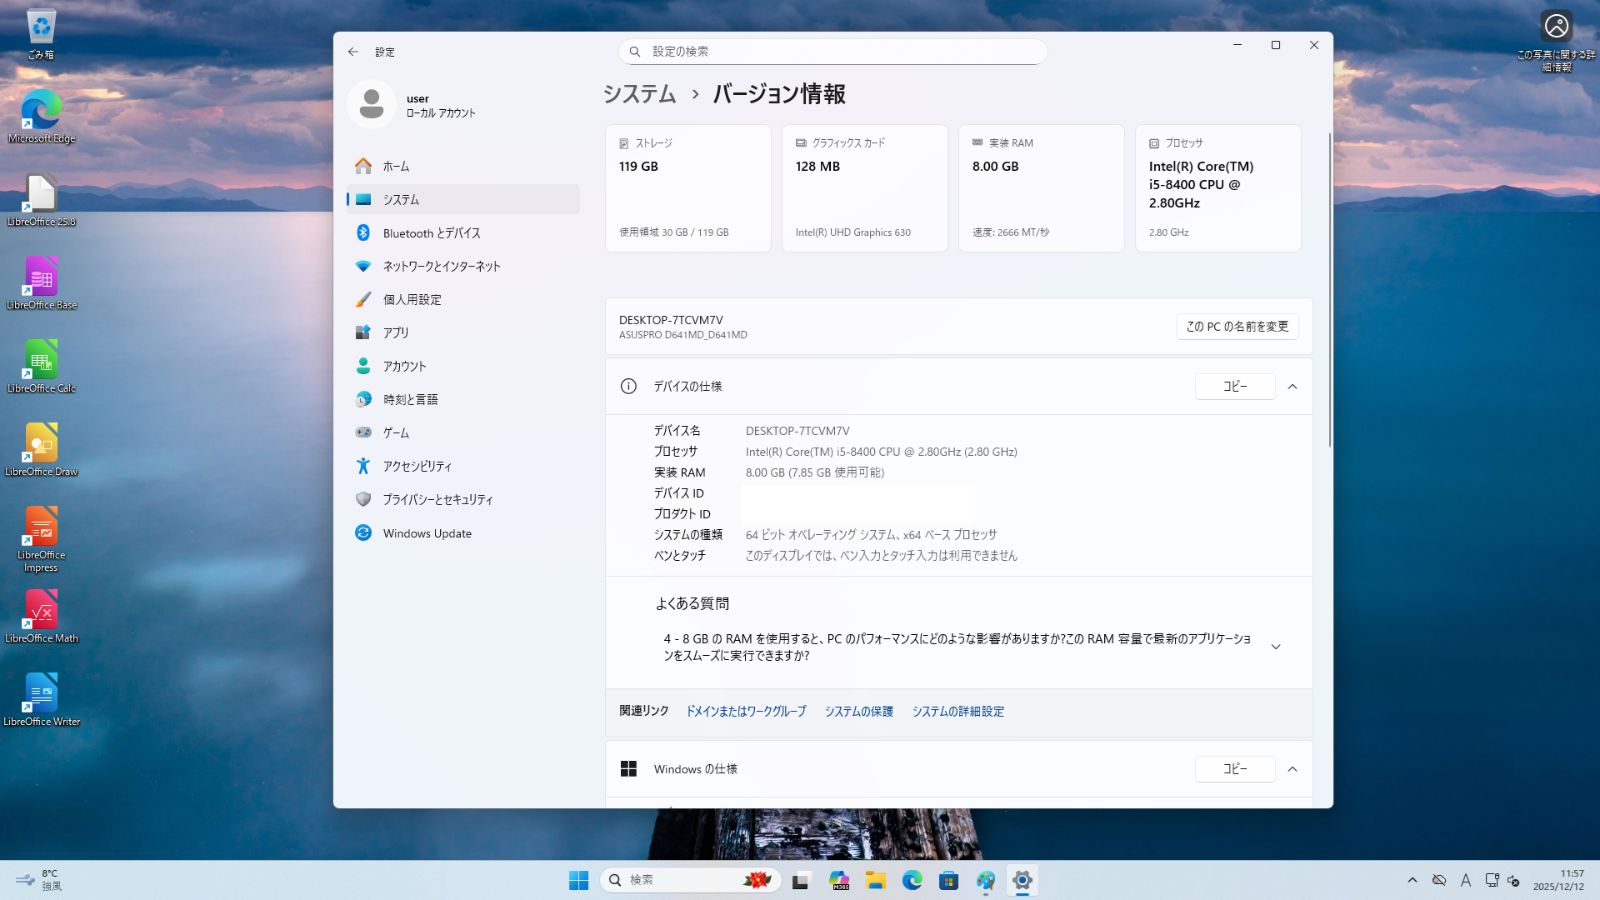Open ネットワークとインターネット settings
This screenshot has height=900, width=1600.
445,266
